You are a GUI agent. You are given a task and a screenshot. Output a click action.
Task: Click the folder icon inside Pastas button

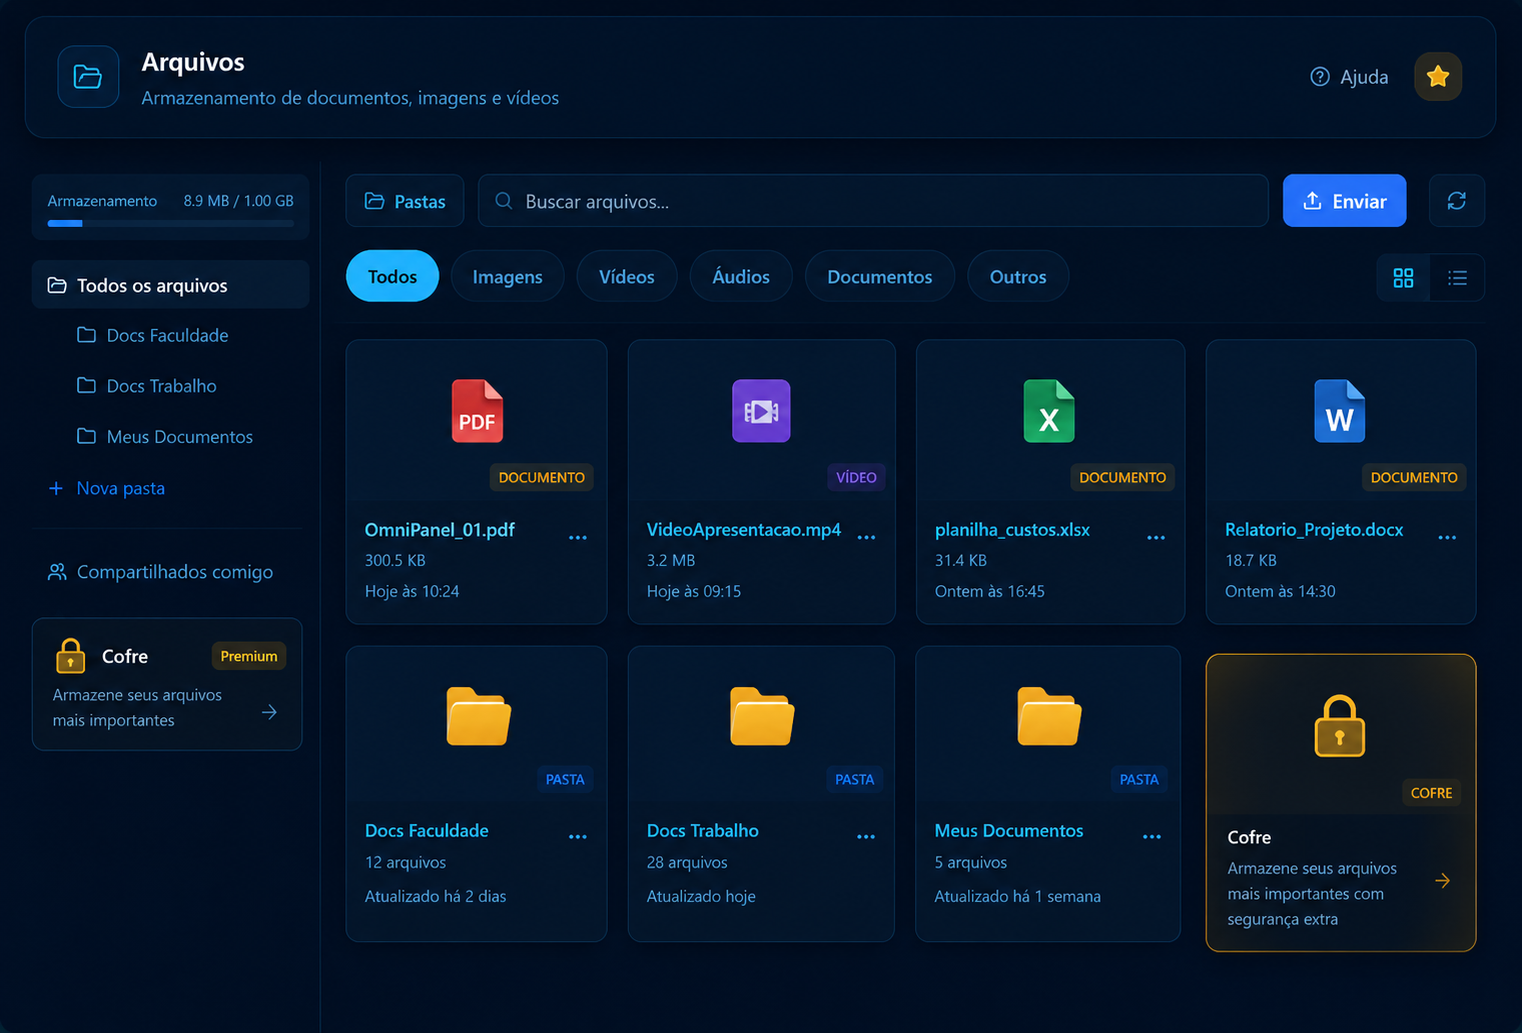[375, 201]
